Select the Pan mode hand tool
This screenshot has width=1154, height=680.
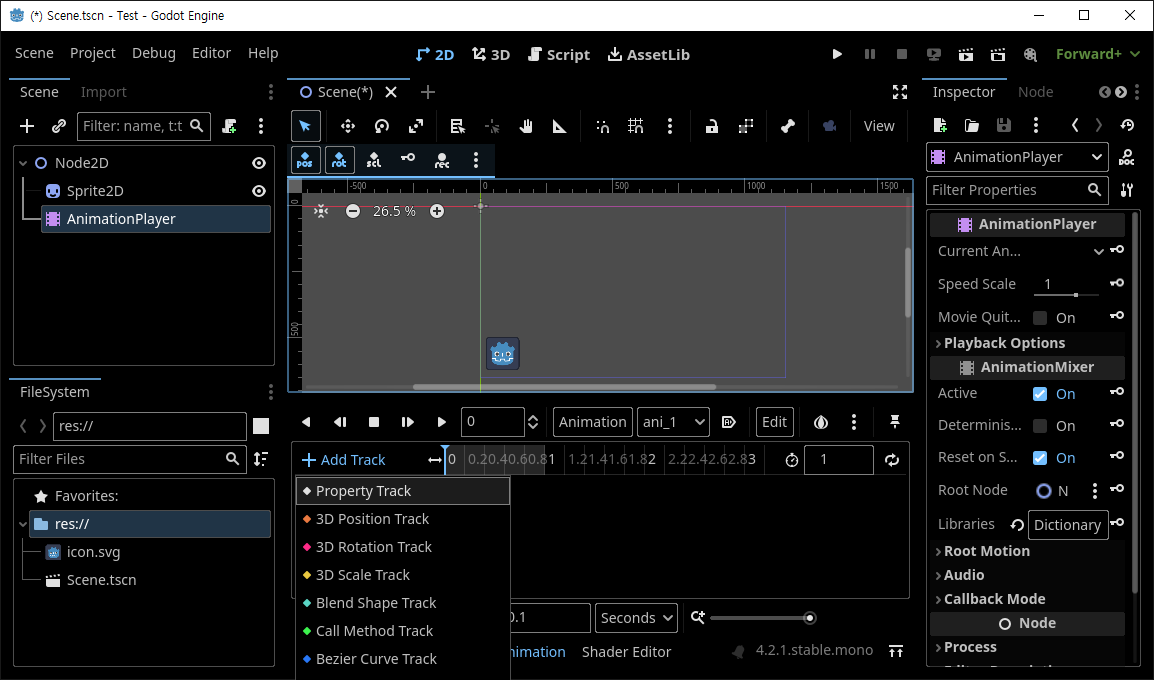point(525,126)
